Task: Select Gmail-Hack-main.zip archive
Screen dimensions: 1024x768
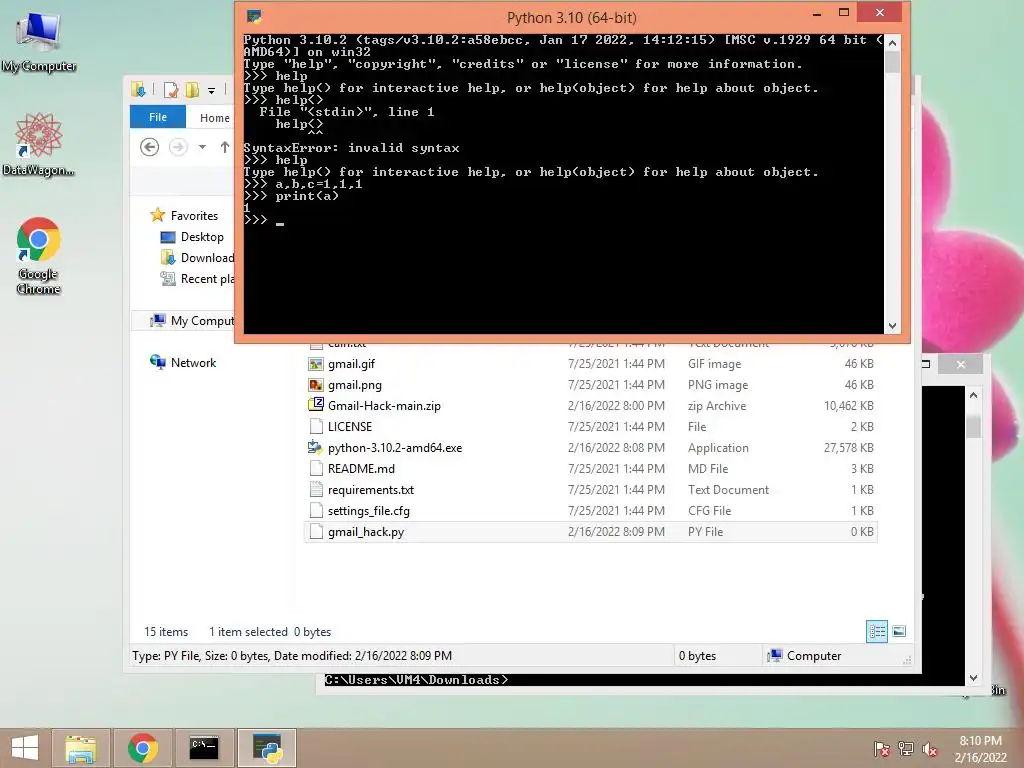Action: coord(590,406)
